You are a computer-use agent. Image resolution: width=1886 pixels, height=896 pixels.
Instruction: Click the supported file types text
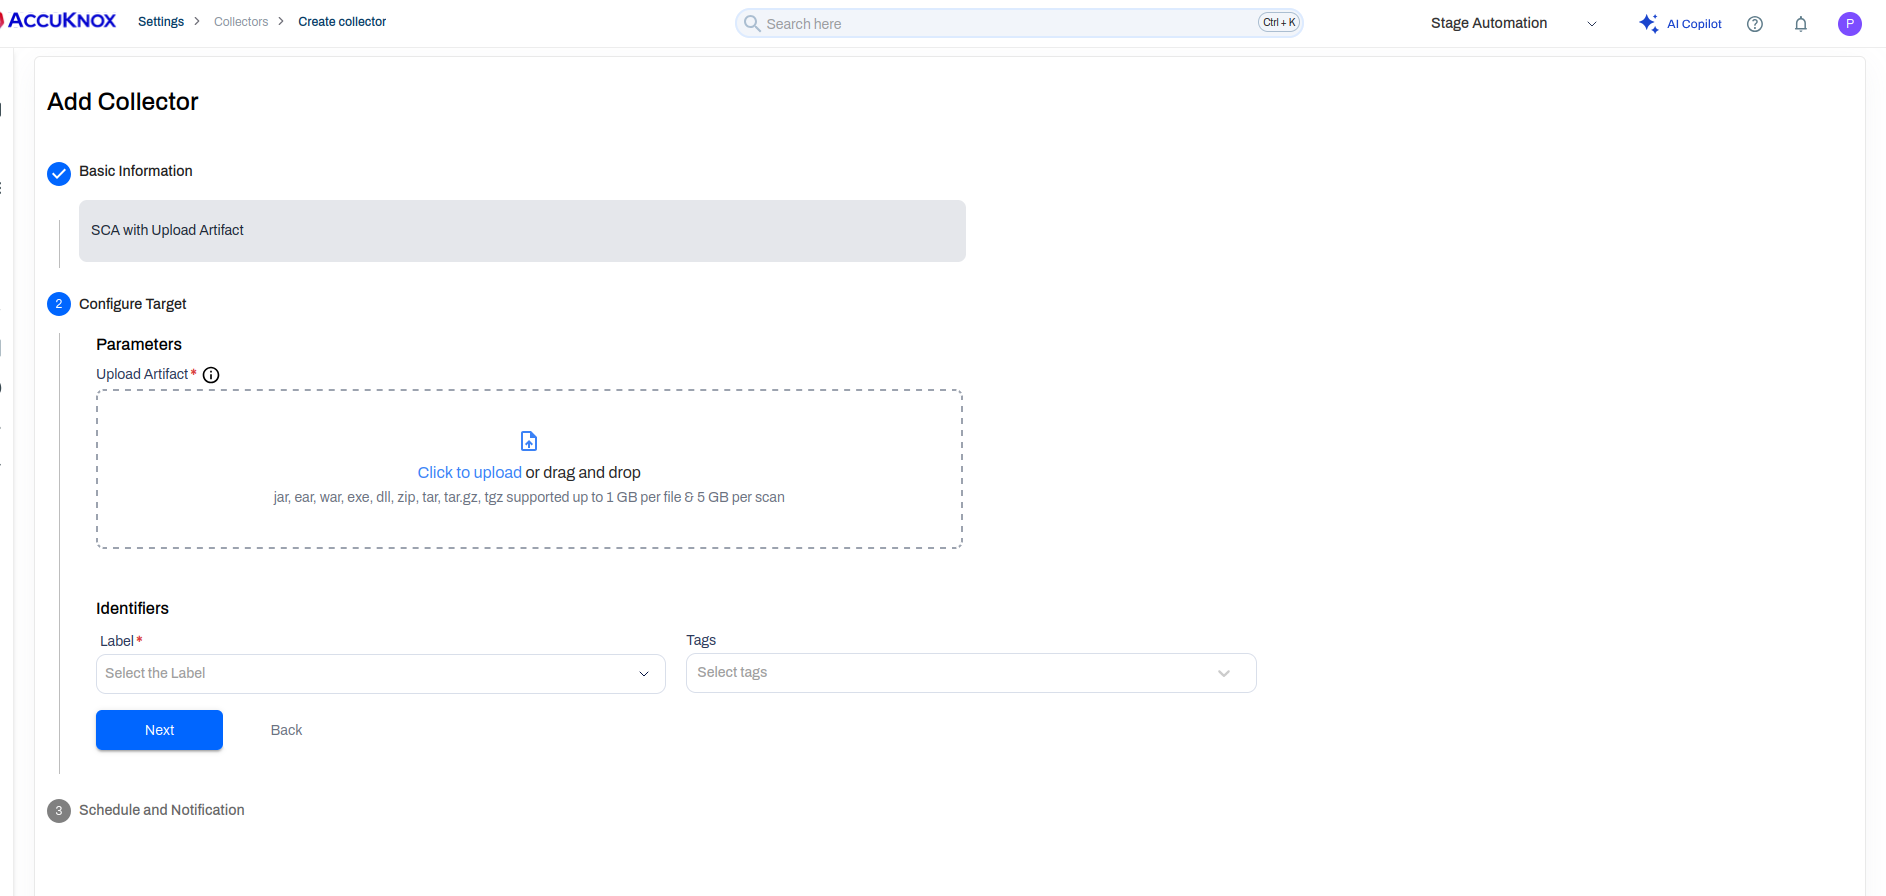point(529,497)
